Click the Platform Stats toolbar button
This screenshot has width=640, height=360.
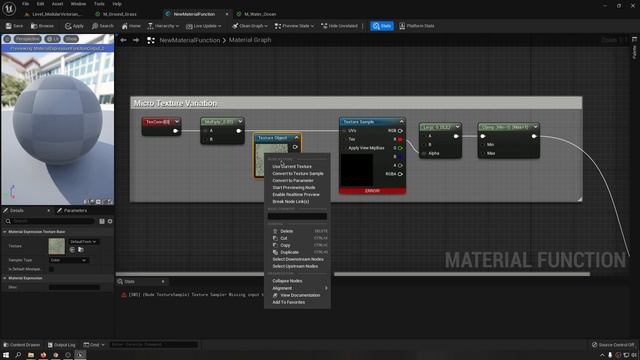(417, 26)
